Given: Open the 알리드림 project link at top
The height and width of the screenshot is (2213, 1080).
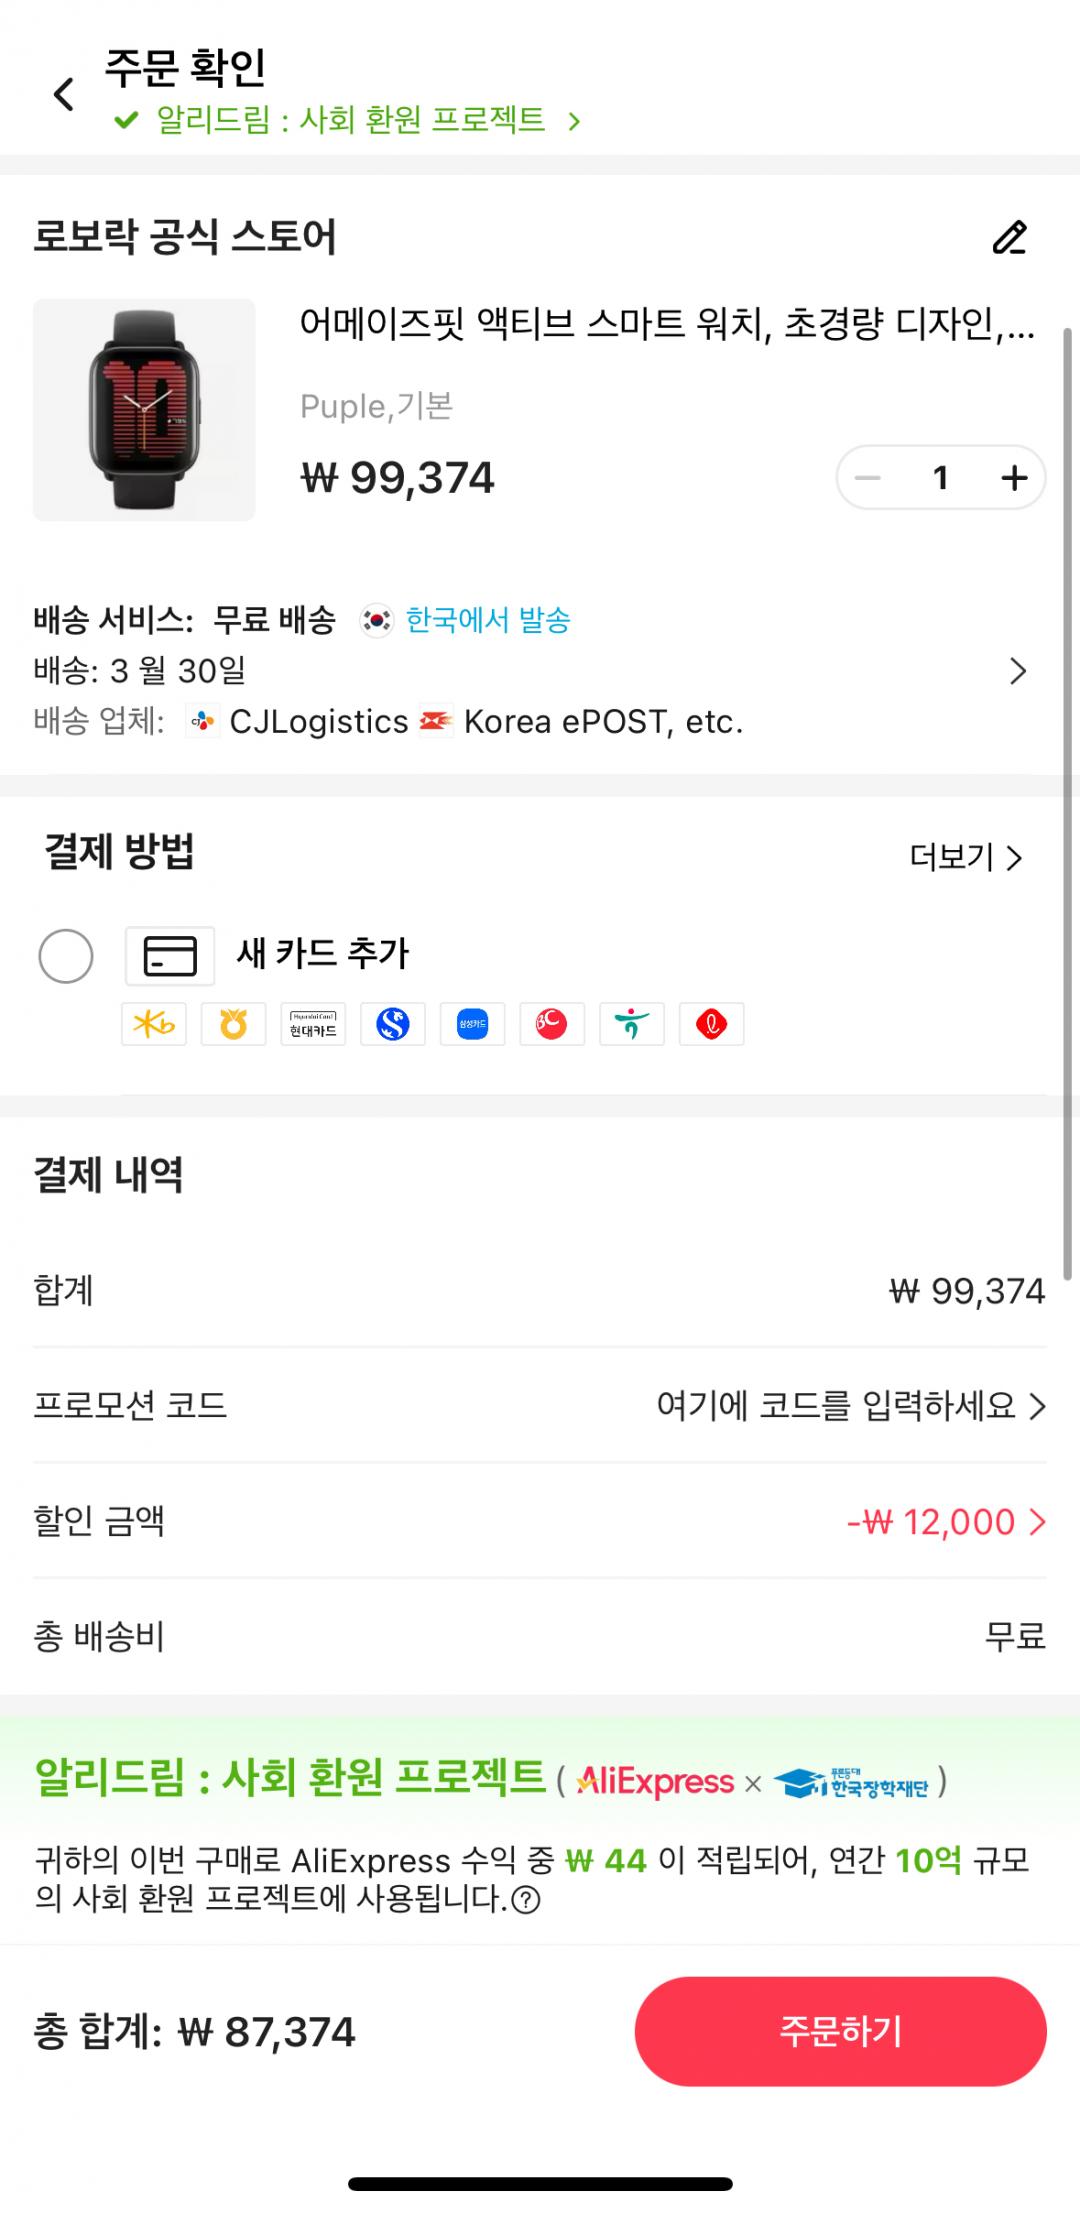Looking at the screenshot, I should [350, 121].
